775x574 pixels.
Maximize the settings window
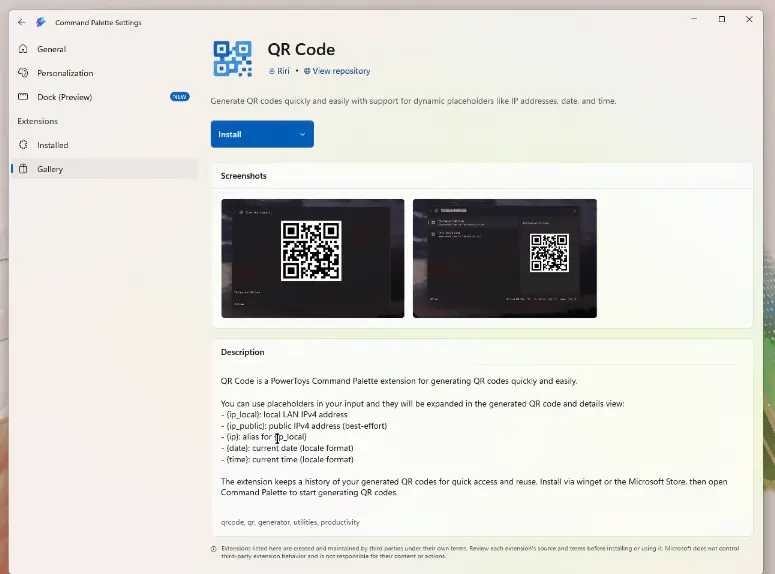pyautogui.click(x=722, y=19)
